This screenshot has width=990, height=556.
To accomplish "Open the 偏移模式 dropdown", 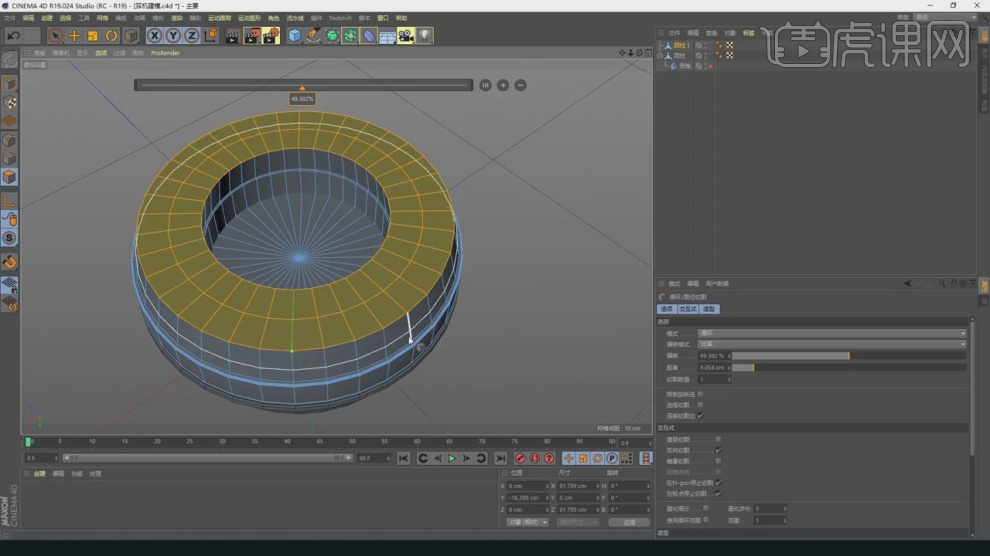I will (x=832, y=344).
